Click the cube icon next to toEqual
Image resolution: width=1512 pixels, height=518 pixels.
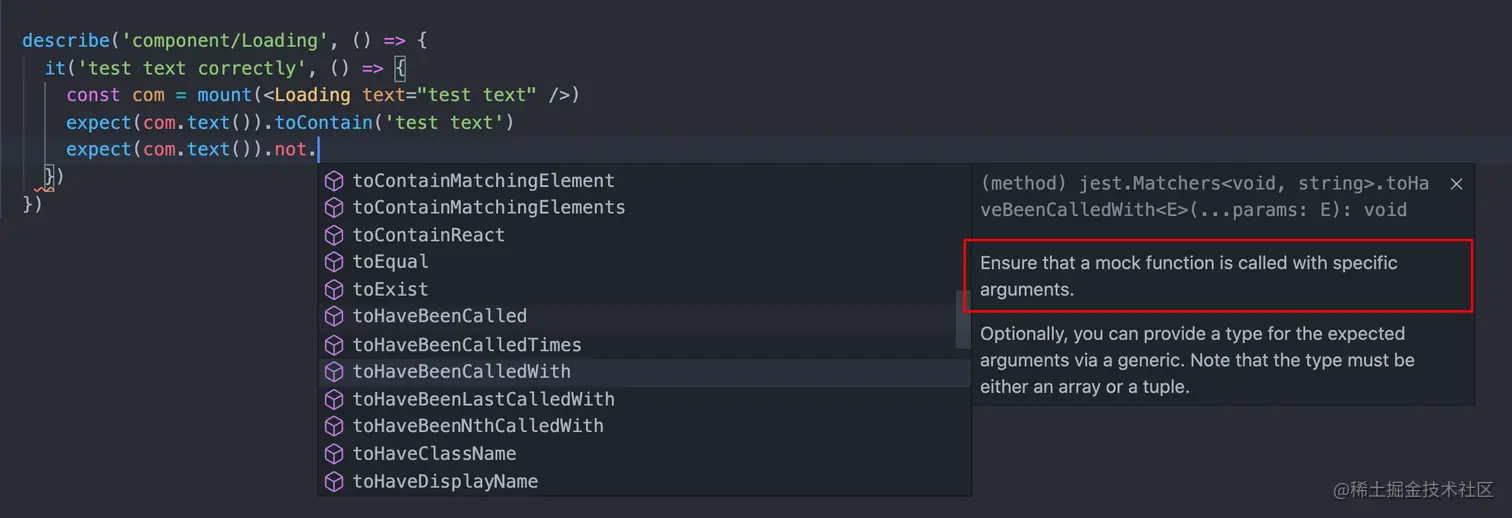334,262
